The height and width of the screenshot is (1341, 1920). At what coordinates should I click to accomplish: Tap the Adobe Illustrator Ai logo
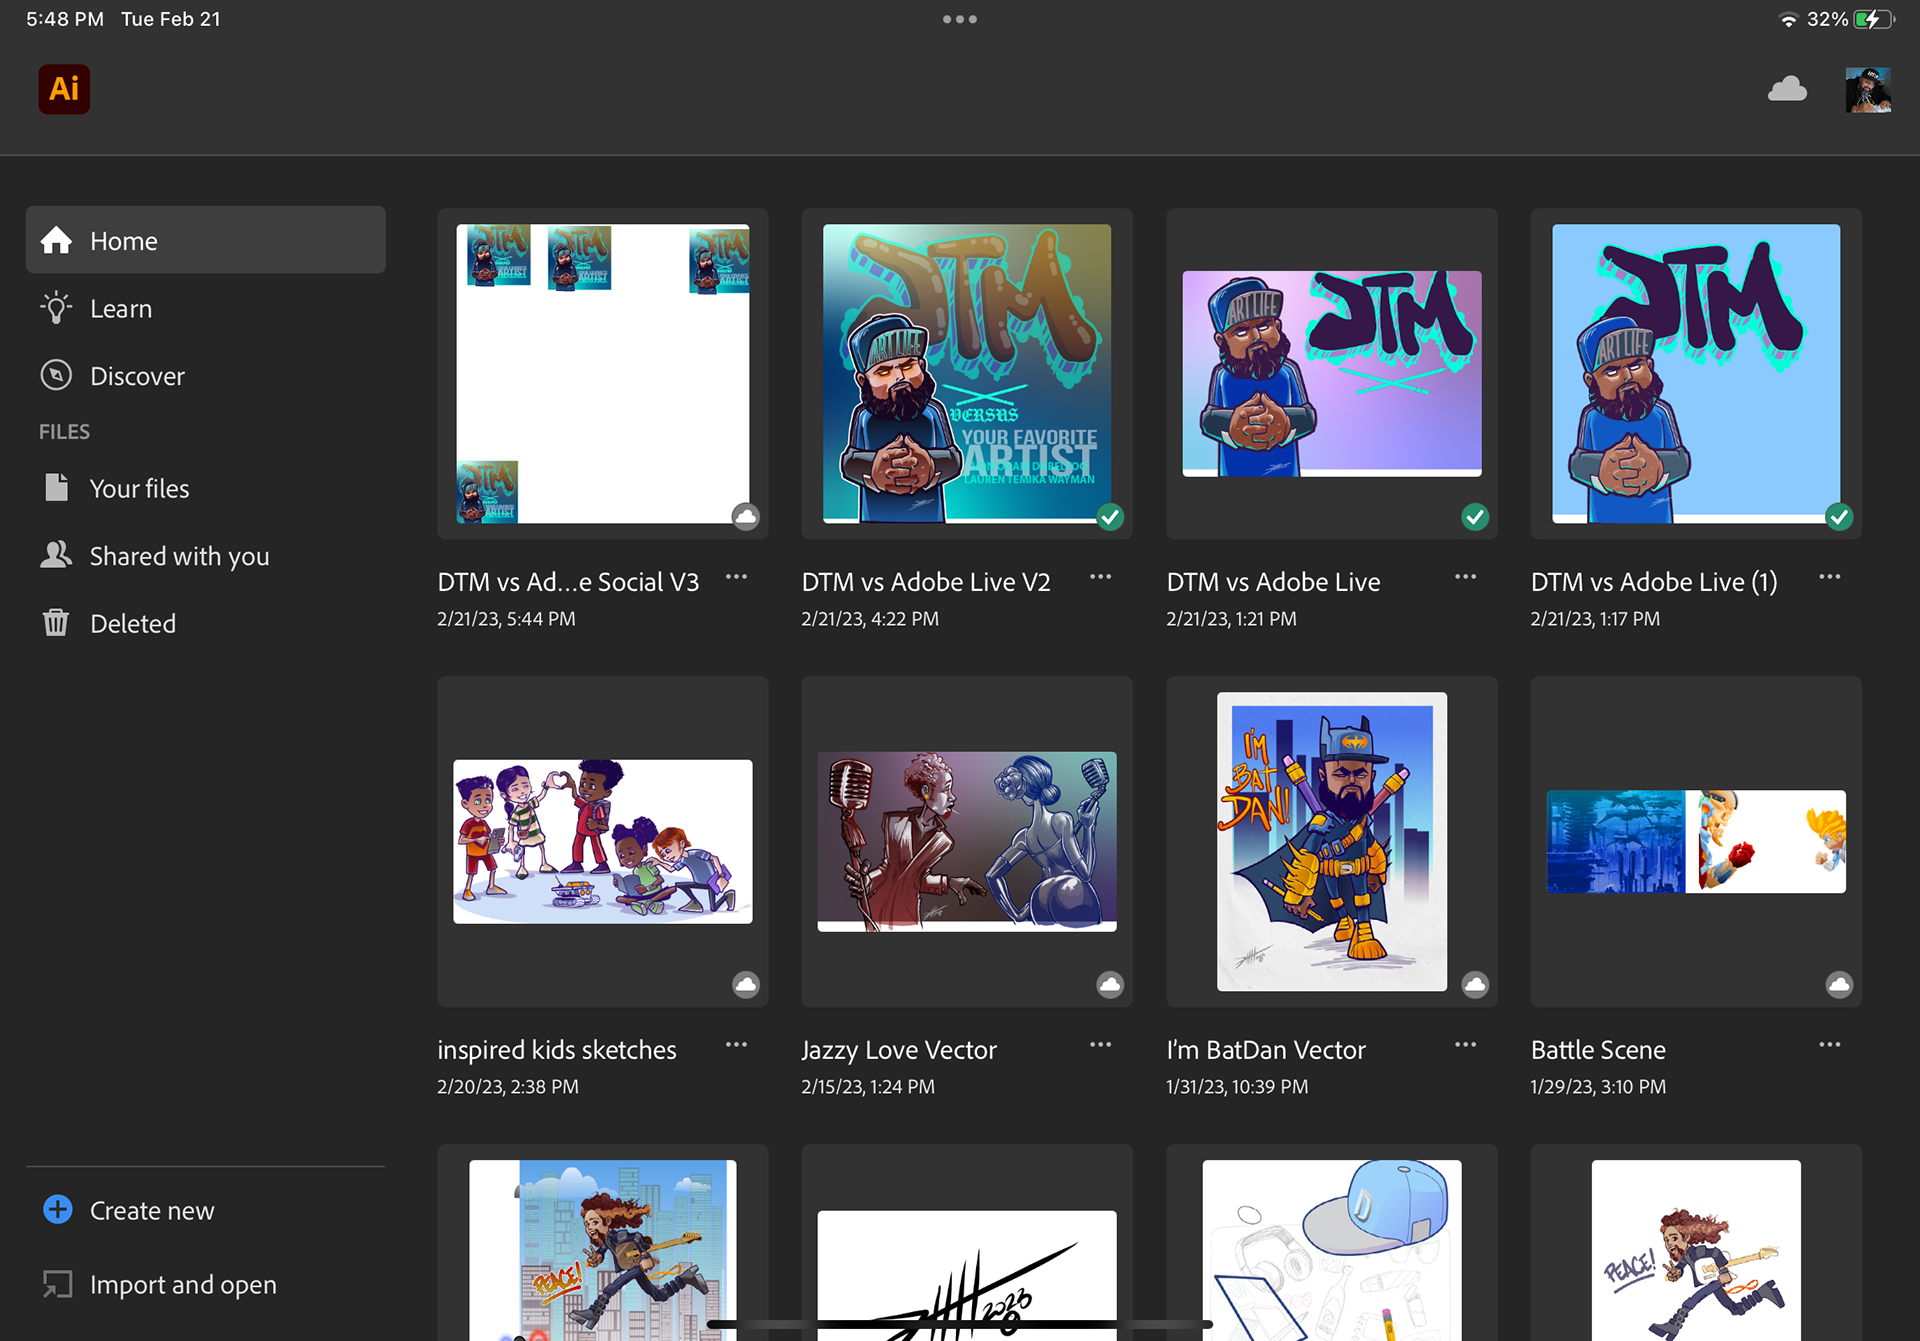(x=64, y=89)
